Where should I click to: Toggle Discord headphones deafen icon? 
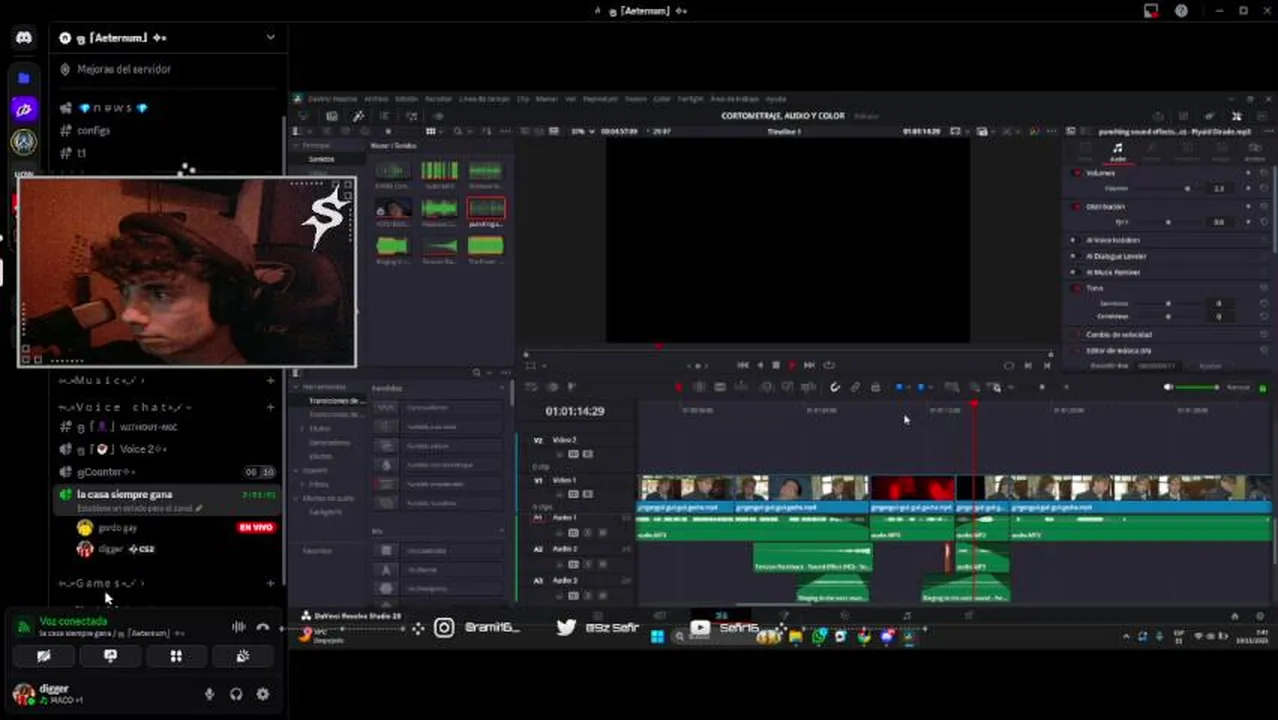pyautogui.click(x=236, y=694)
